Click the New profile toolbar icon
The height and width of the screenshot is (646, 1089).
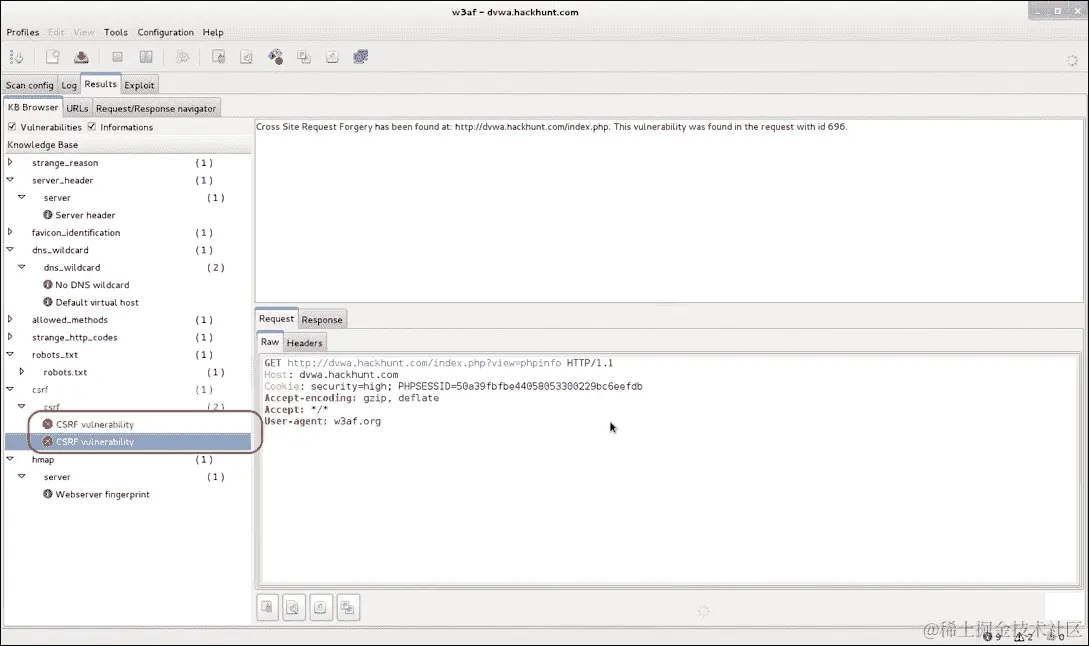(53, 57)
